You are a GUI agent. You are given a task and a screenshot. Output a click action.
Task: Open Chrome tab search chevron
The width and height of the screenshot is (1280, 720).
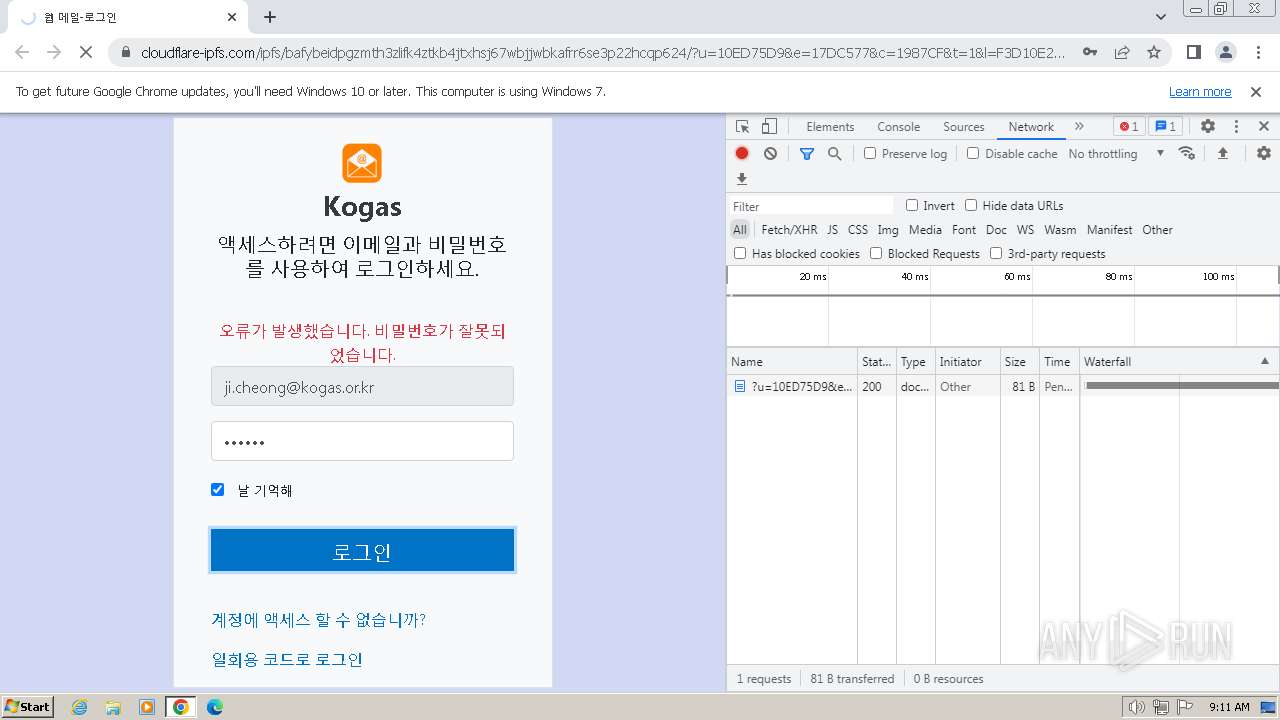pyautogui.click(x=1161, y=17)
